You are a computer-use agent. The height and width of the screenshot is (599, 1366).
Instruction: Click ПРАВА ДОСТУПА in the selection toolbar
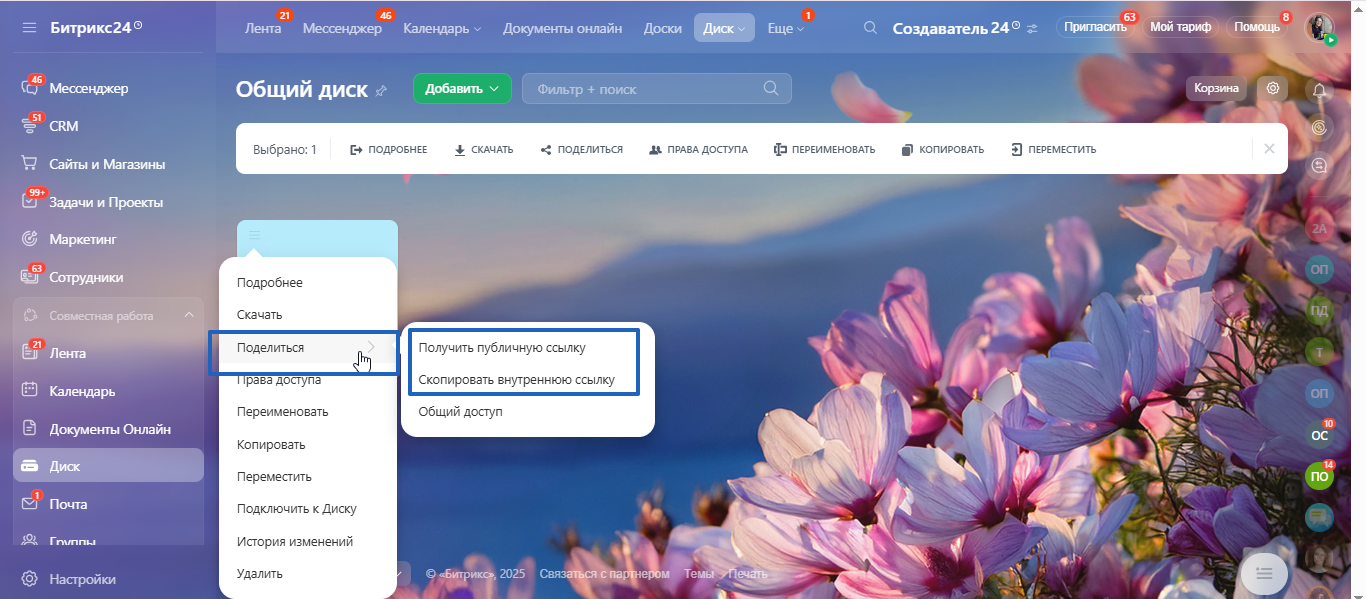tap(698, 149)
